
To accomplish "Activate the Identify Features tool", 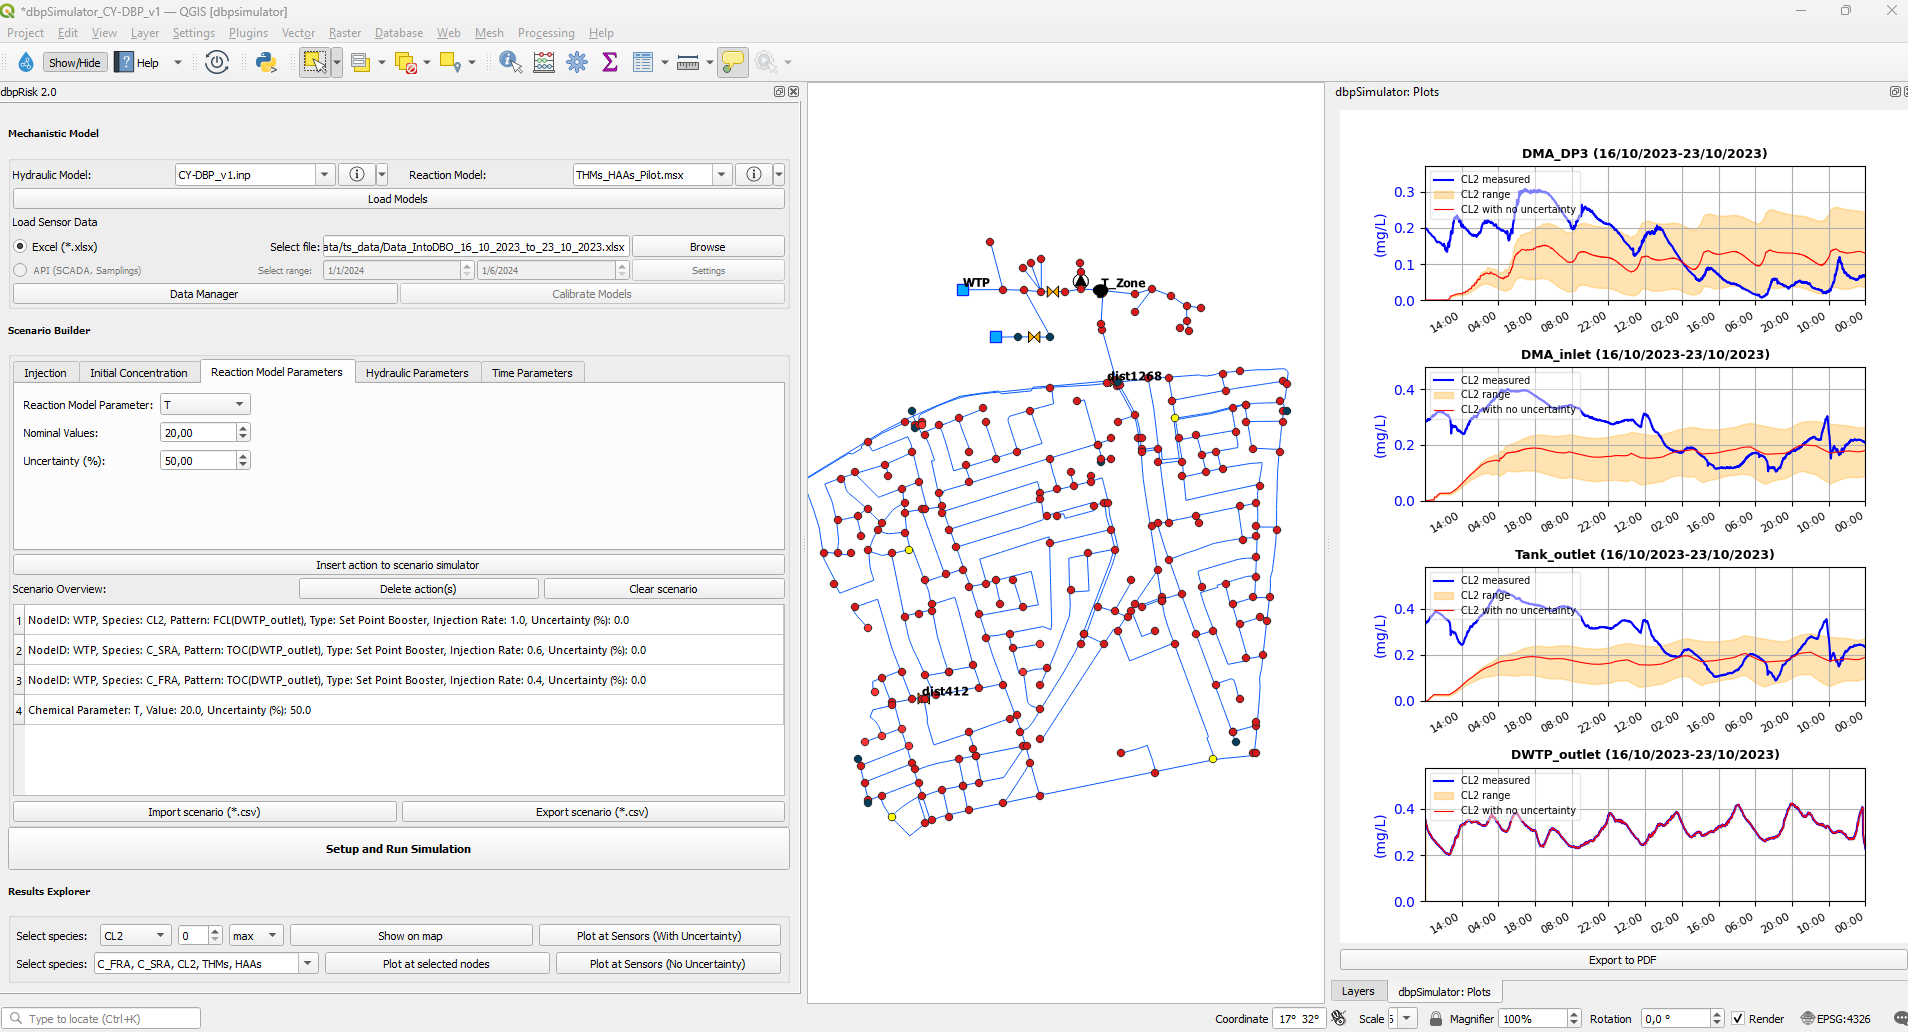I will [x=510, y=62].
